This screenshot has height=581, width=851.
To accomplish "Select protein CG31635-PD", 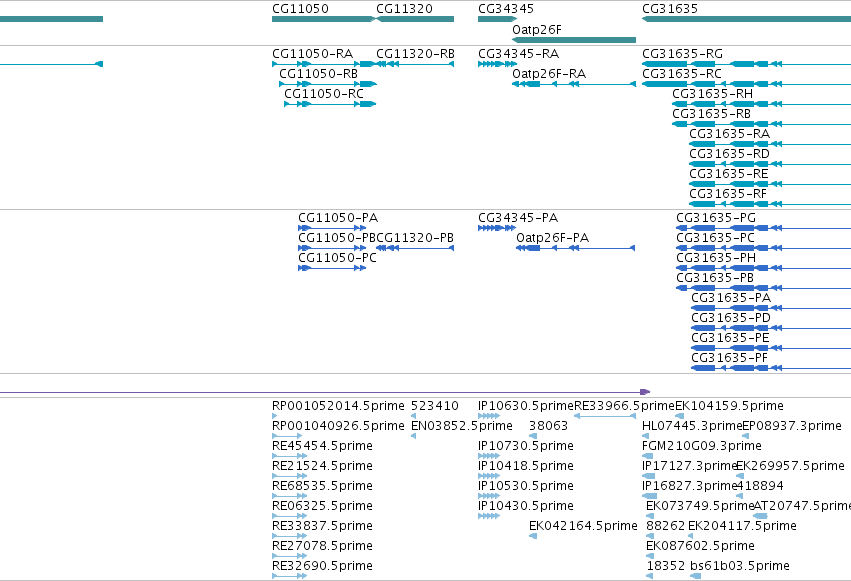I will (731, 318).
